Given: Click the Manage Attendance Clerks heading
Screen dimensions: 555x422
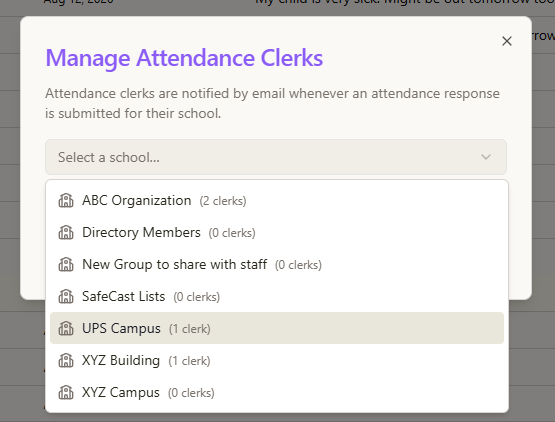Looking at the screenshot, I should pos(184,58).
